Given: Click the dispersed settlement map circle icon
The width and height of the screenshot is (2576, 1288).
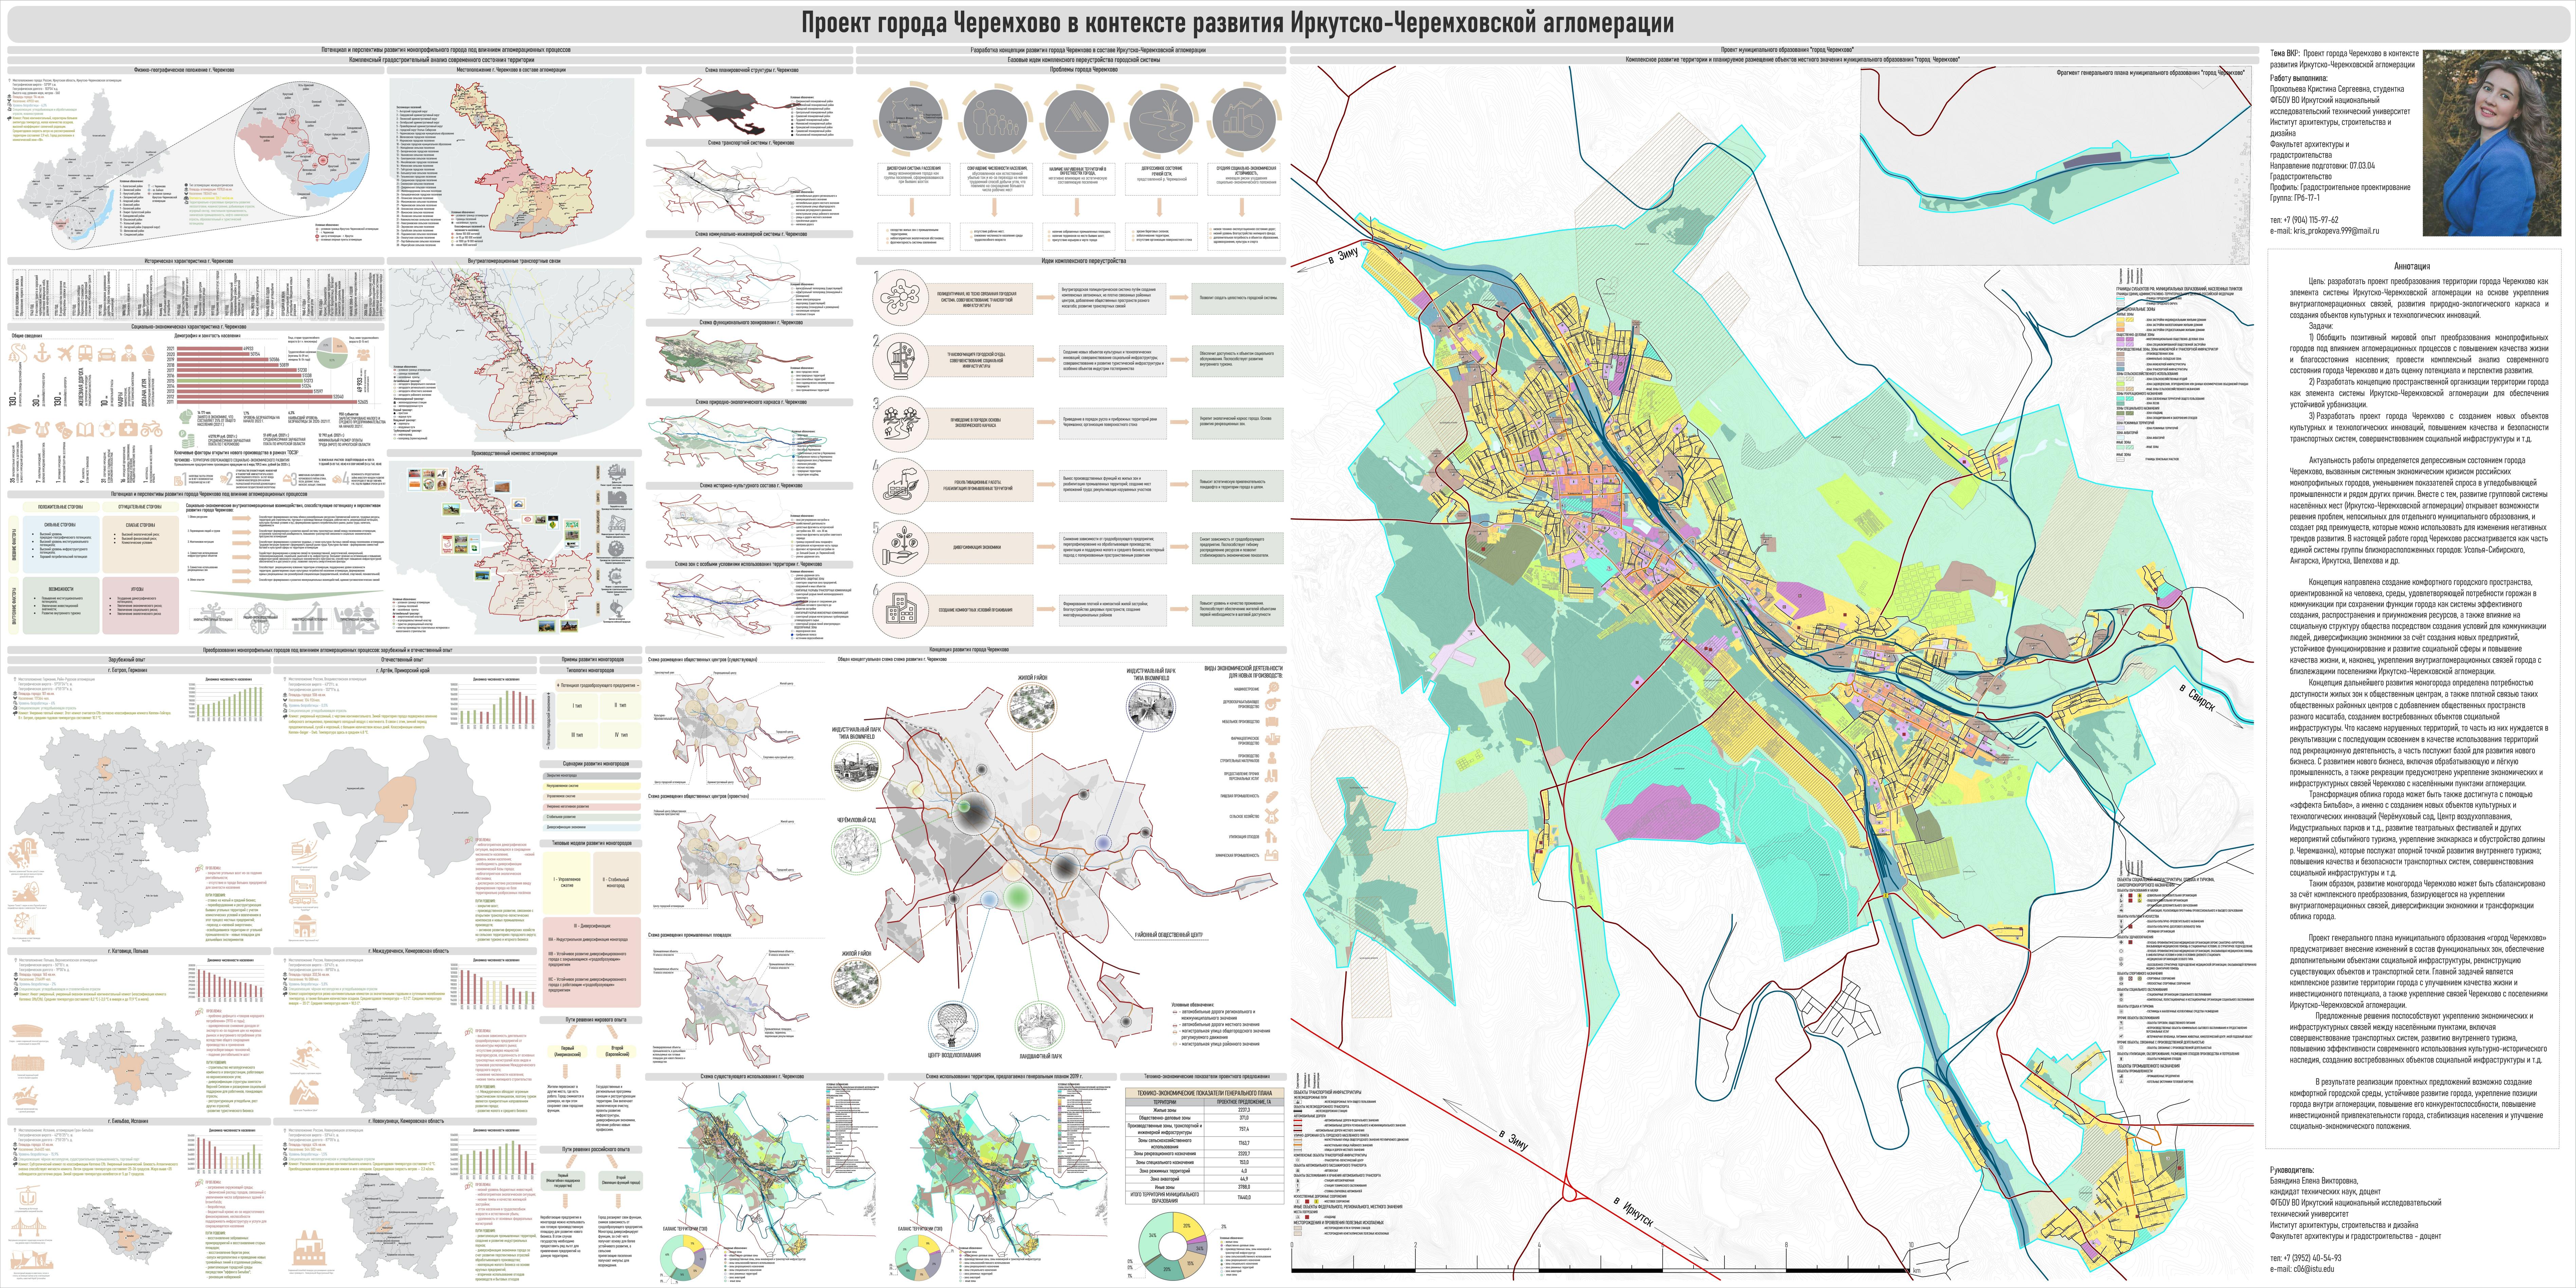Looking at the screenshot, I should [911, 119].
